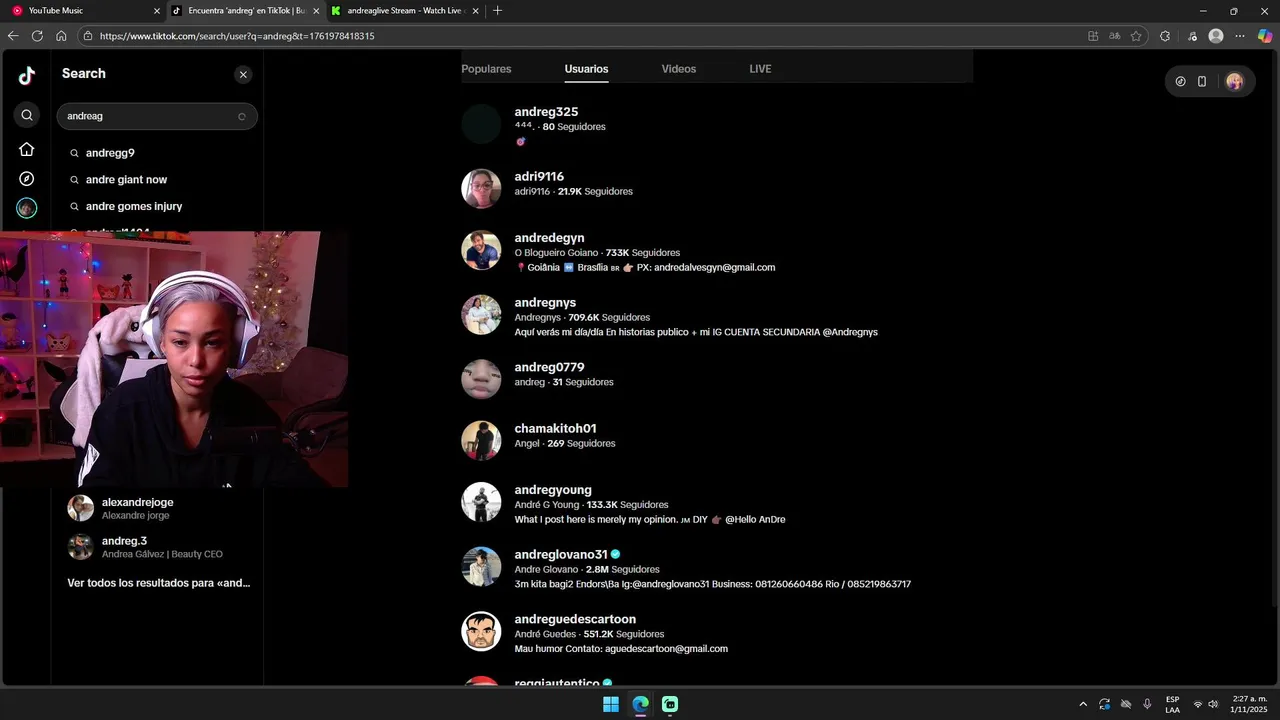This screenshot has height=720, width=1280.
Task: Open user adri9116
Action: click(x=539, y=177)
